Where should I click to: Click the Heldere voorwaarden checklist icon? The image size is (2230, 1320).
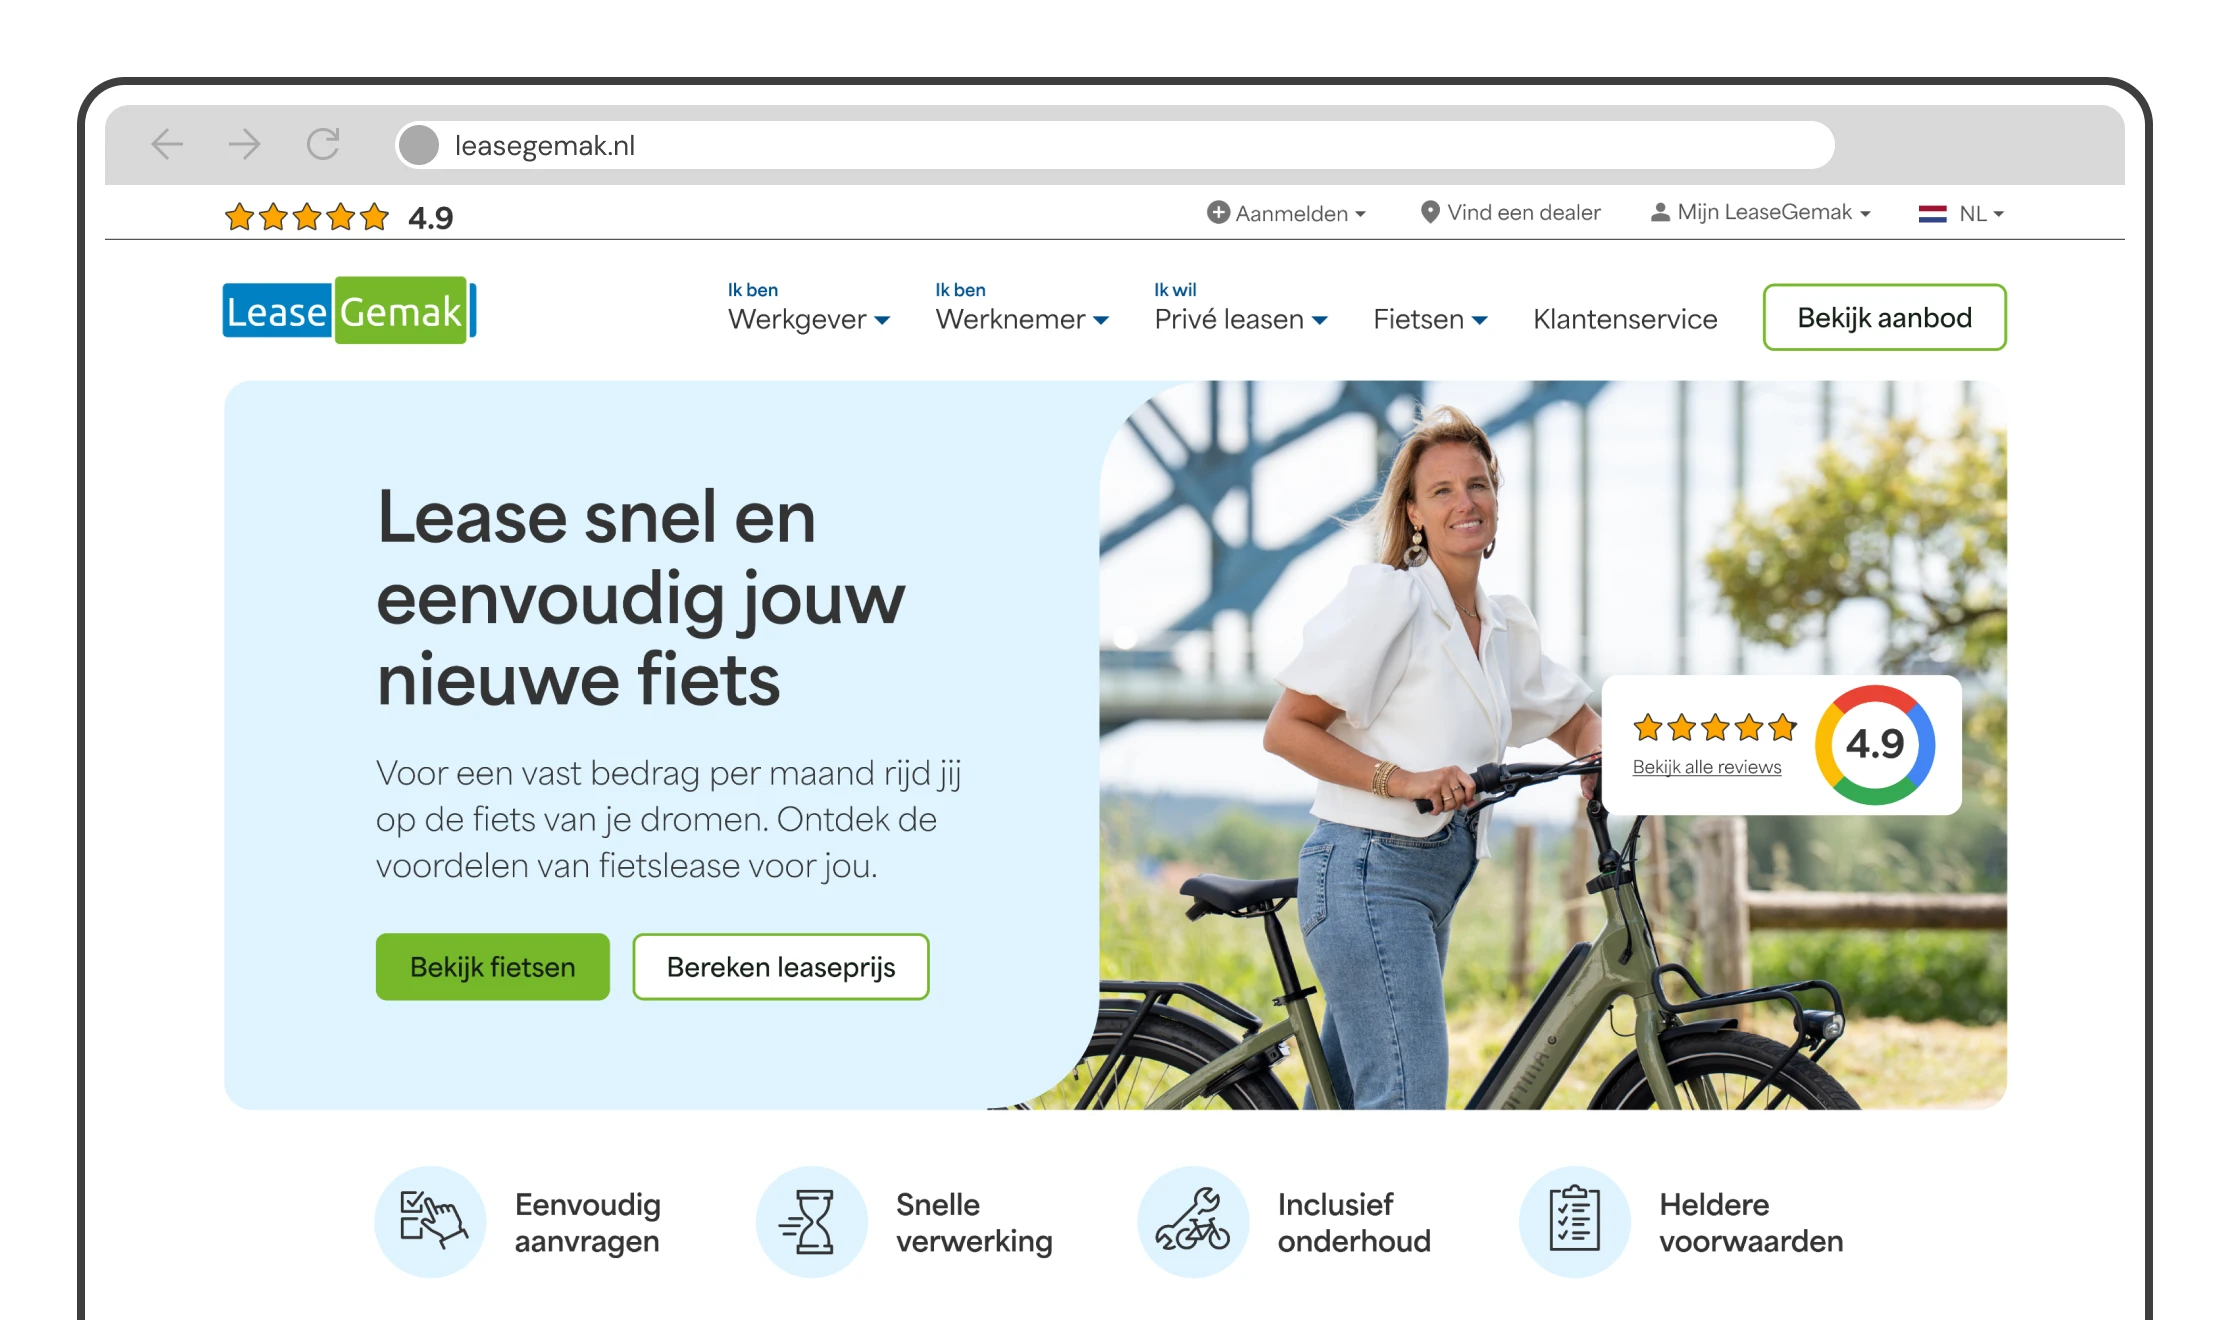tap(1575, 1221)
